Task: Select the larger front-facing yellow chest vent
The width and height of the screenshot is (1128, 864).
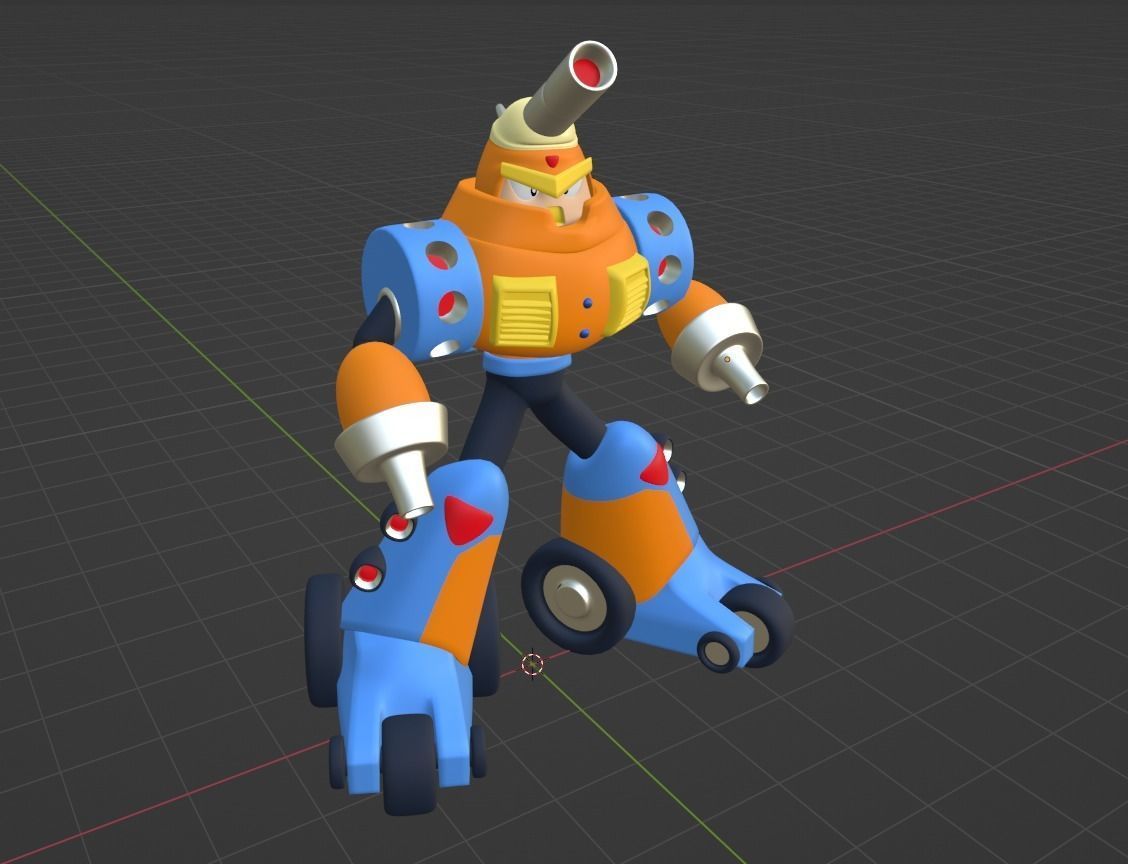Action: pos(524,310)
